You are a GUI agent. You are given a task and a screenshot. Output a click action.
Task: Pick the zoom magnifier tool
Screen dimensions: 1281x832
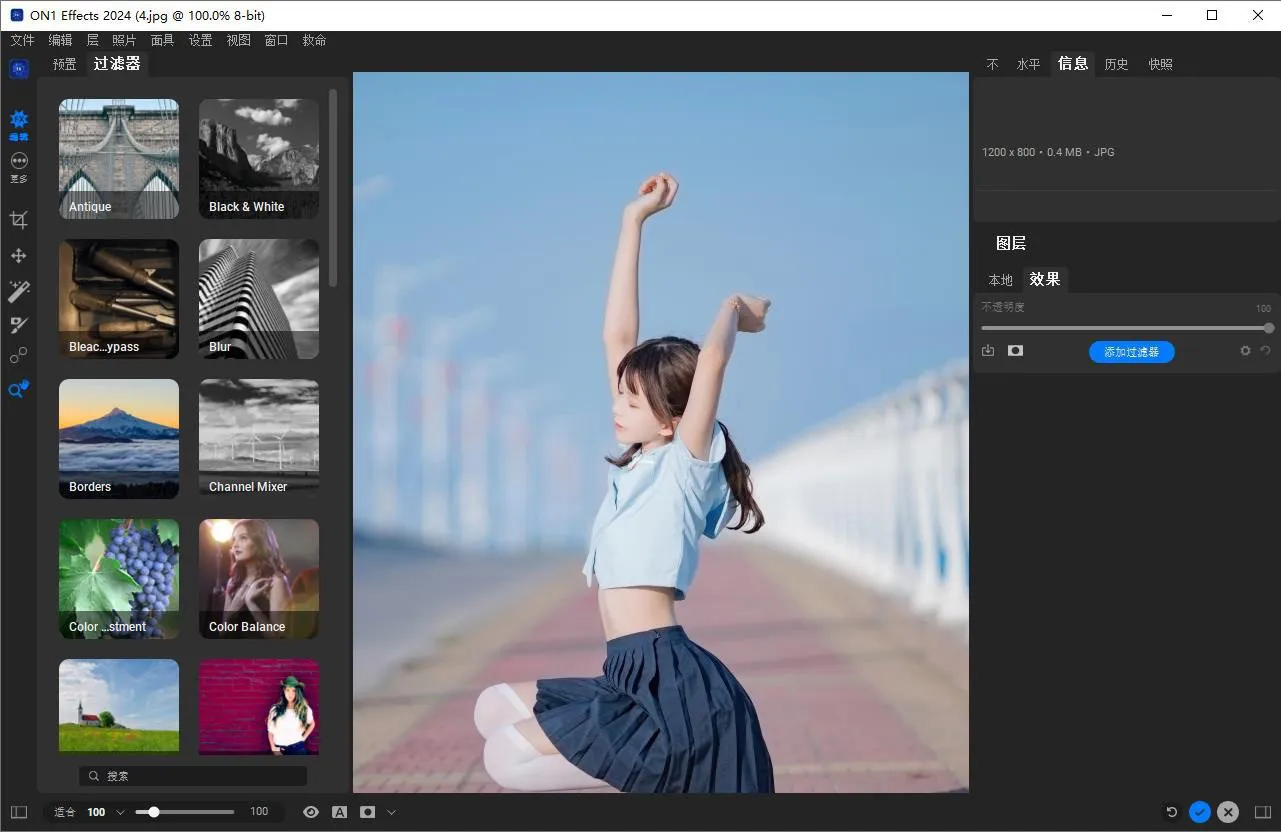[x=18, y=390]
